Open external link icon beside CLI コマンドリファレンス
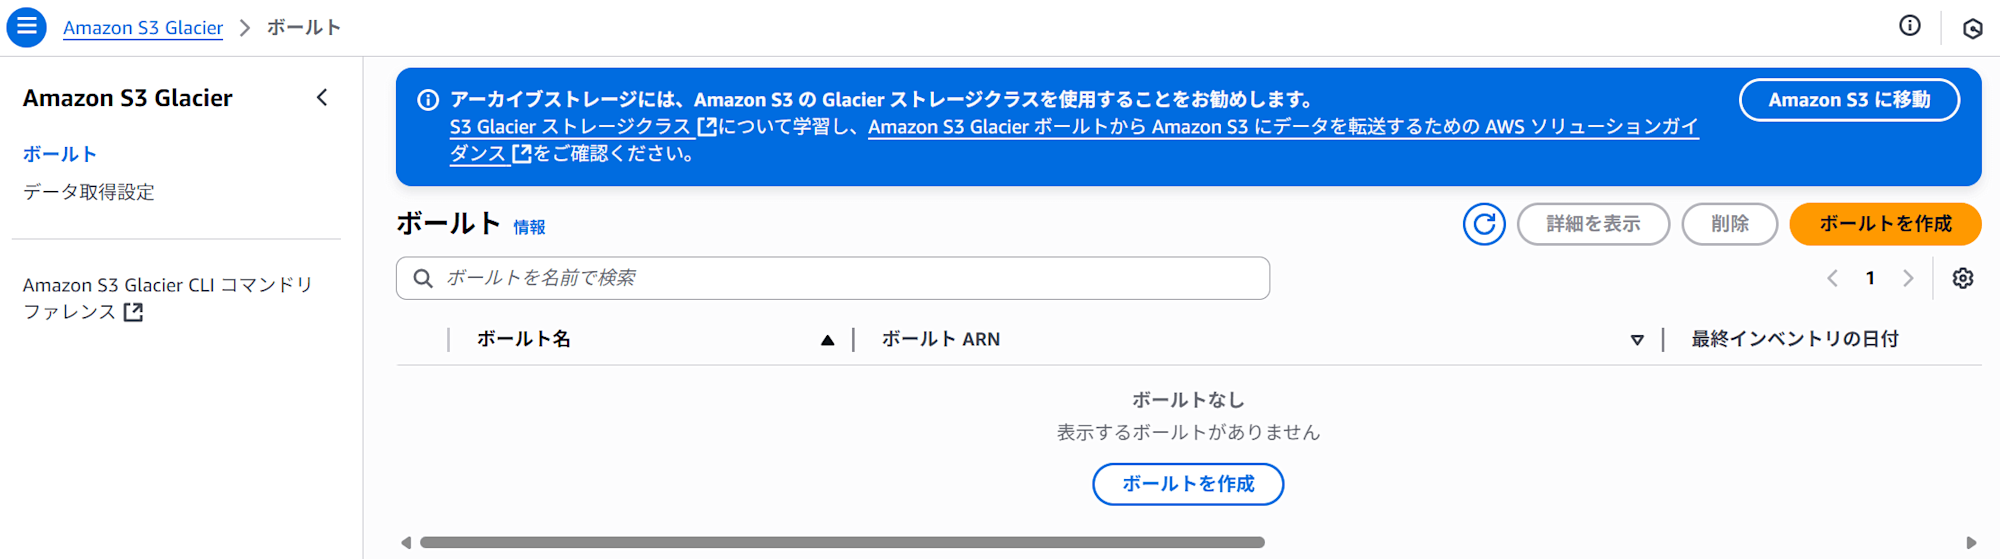 [x=133, y=312]
